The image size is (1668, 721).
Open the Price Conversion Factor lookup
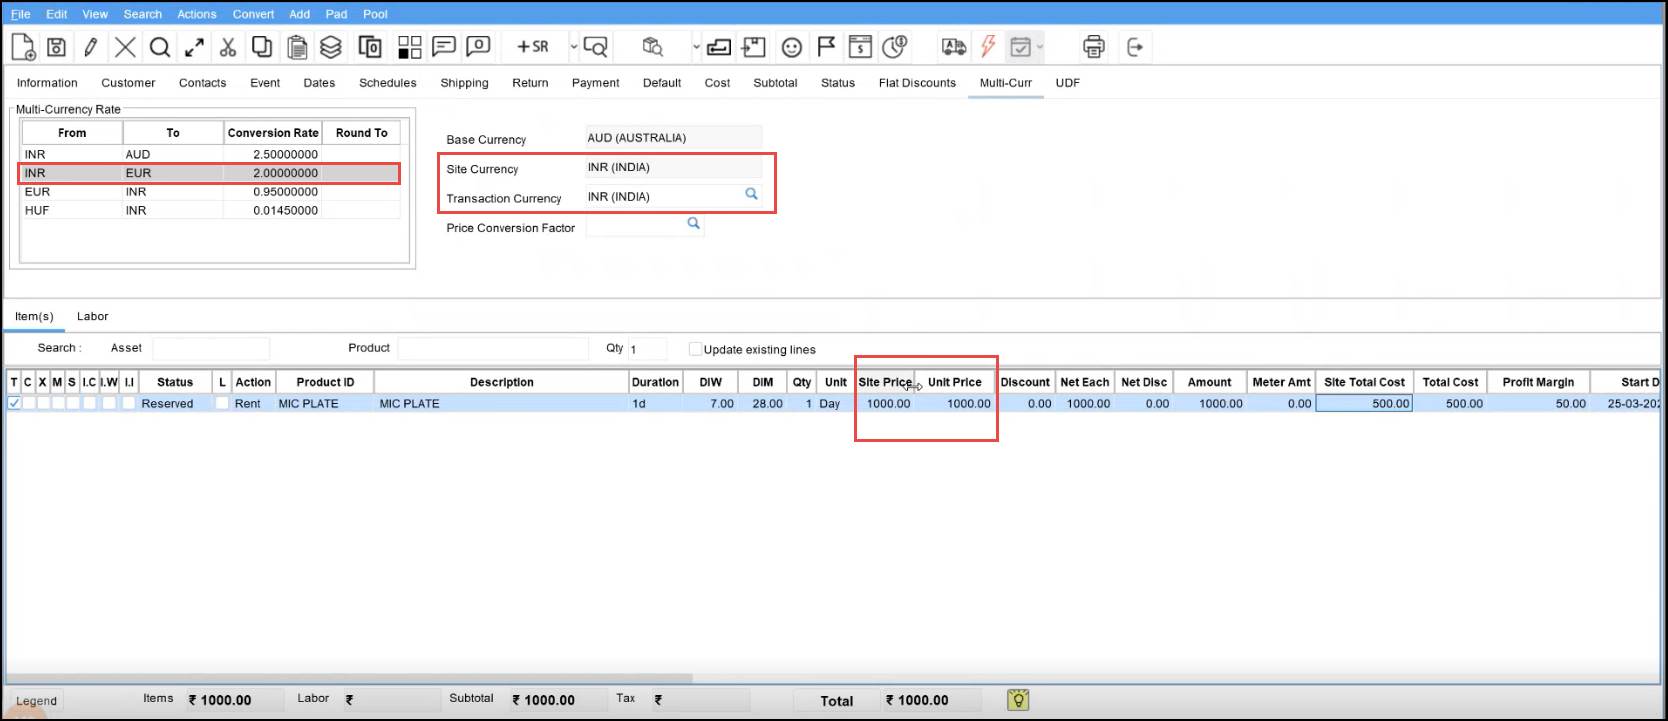693,224
